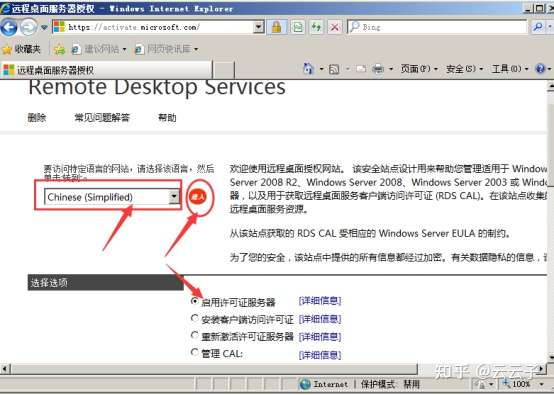This screenshot has width=554, height=395.
Task: Open the 帮助 link on the page
Action: click(167, 117)
